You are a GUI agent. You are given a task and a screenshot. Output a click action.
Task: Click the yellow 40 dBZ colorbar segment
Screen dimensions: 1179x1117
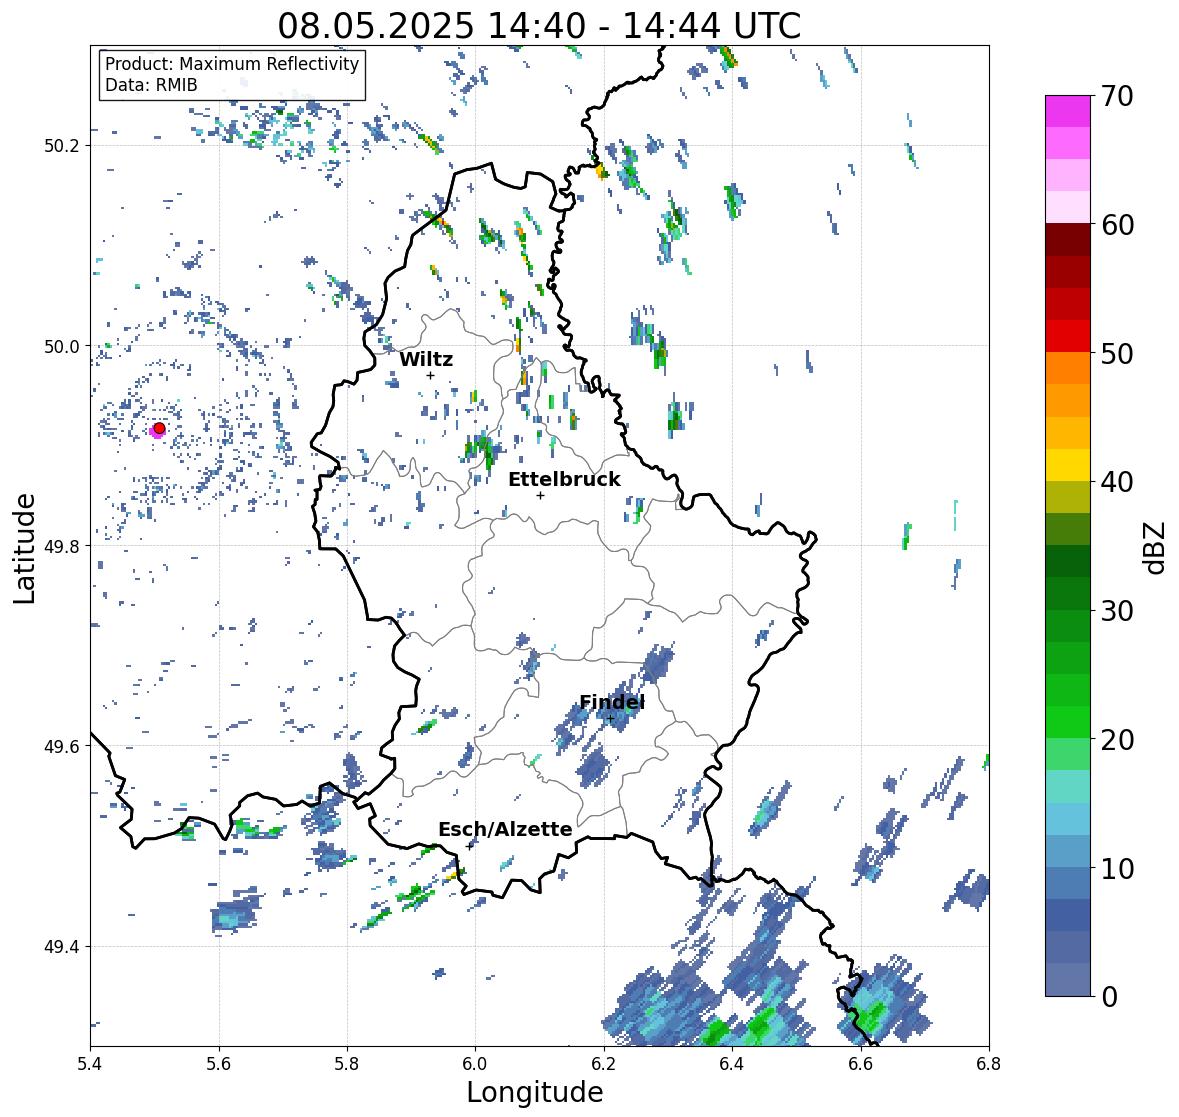click(1068, 465)
